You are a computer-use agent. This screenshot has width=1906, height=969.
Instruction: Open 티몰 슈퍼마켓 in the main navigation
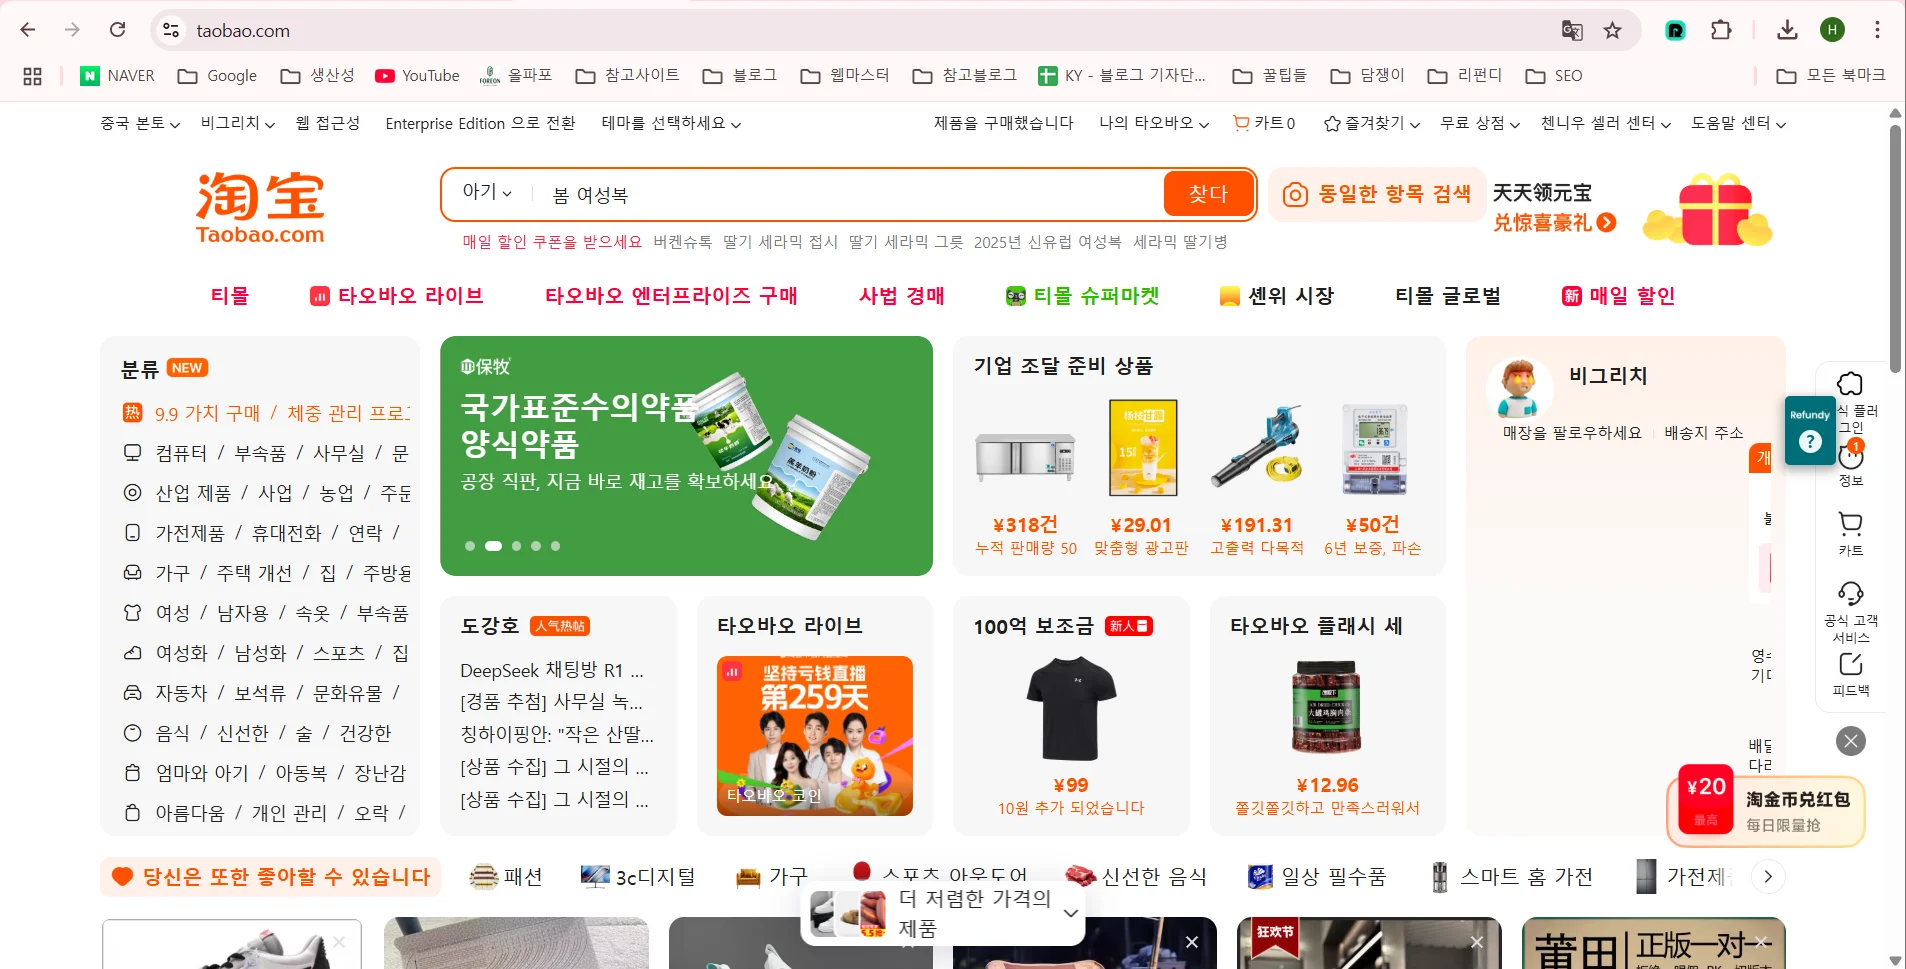1082,296
